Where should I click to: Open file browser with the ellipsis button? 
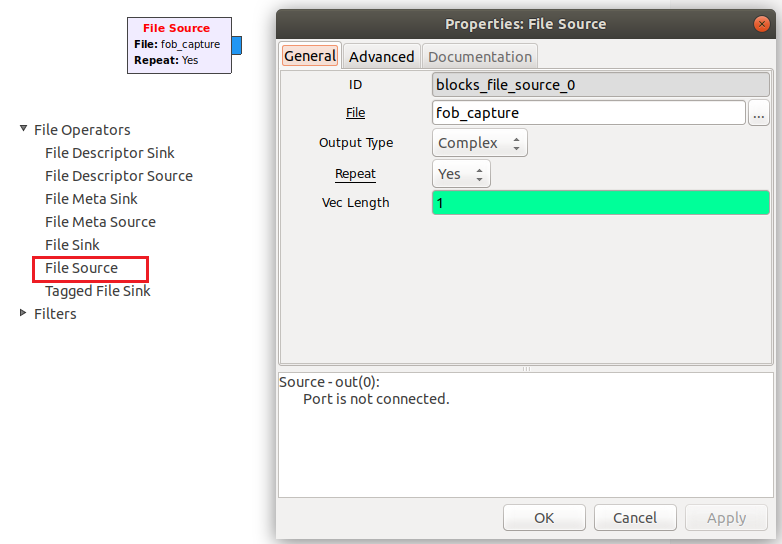coord(759,113)
